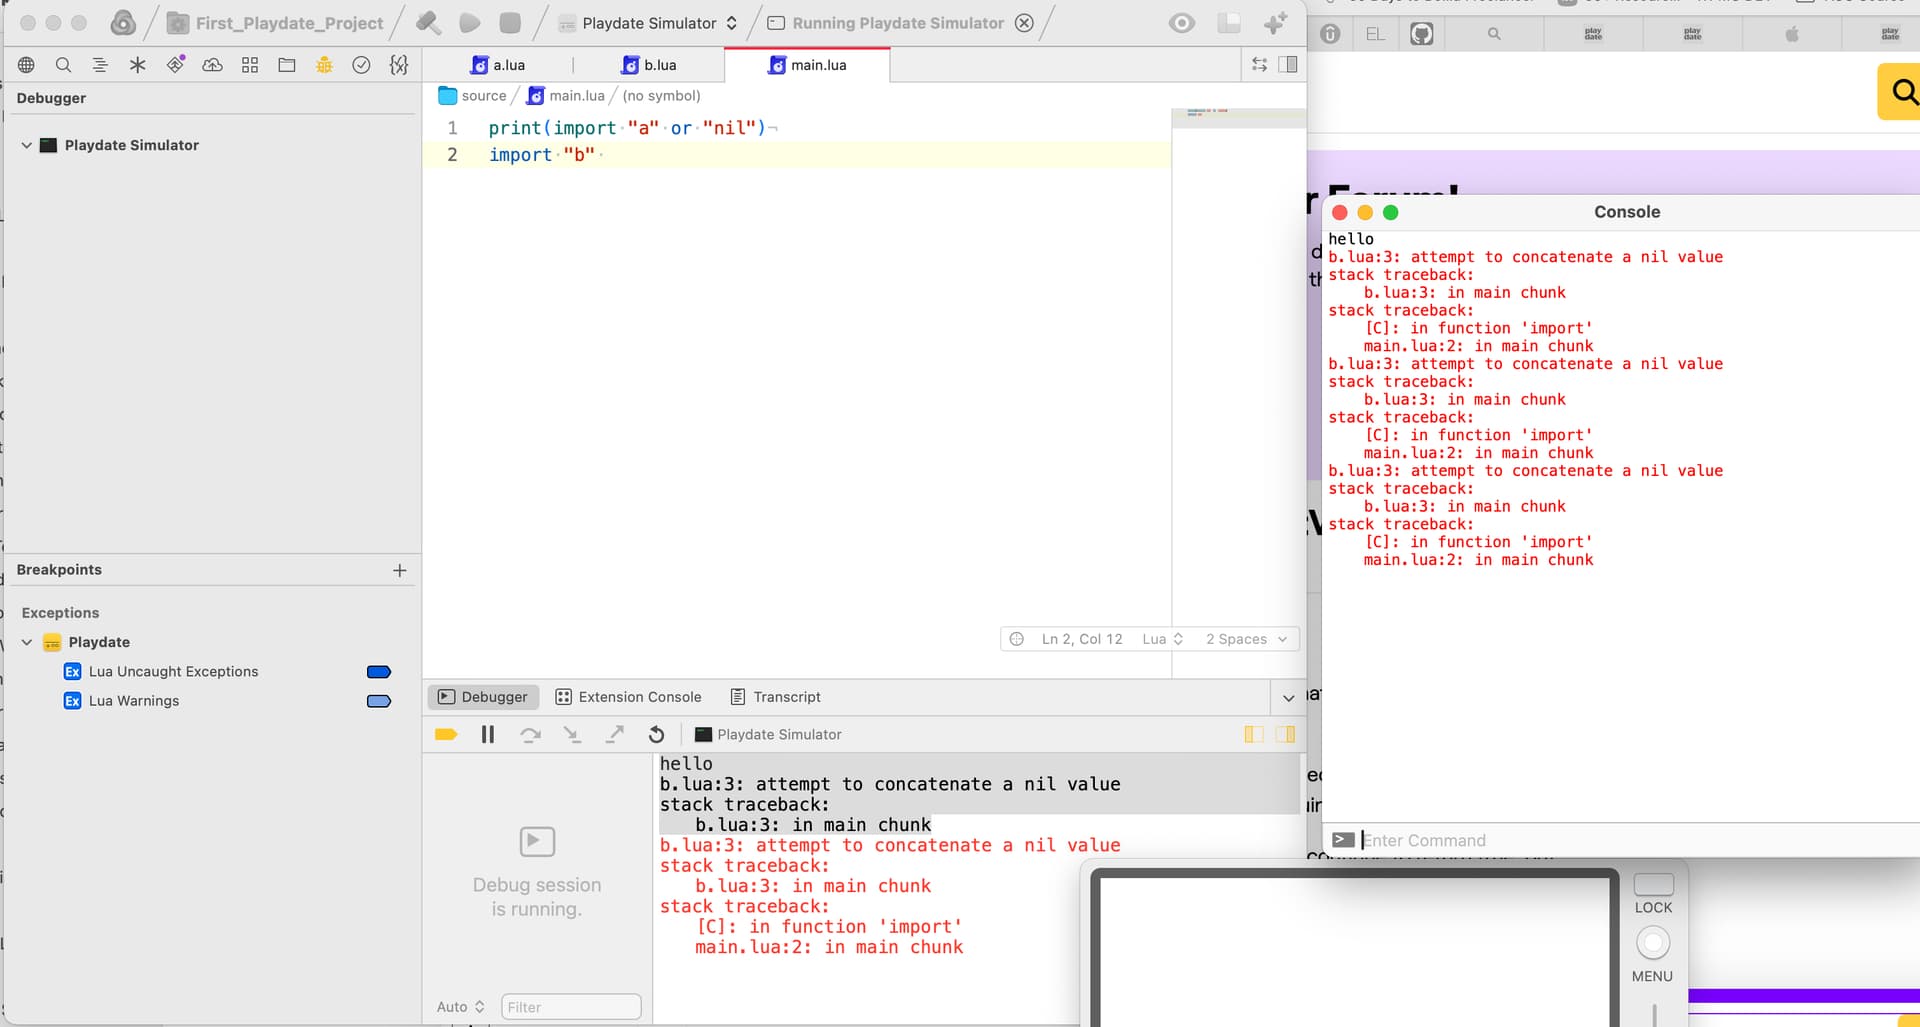
Task: Click the Step Out debug icon
Action: point(615,735)
